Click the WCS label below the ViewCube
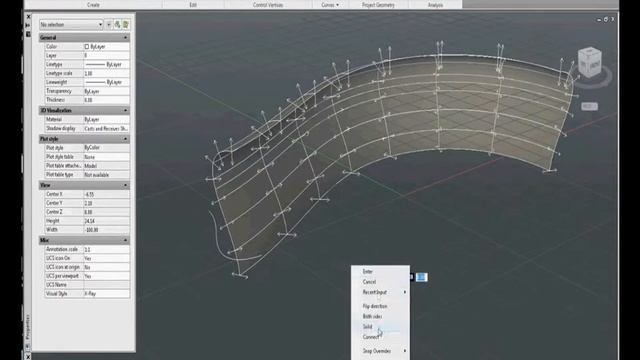This screenshot has width=640, height=360. 589,107
